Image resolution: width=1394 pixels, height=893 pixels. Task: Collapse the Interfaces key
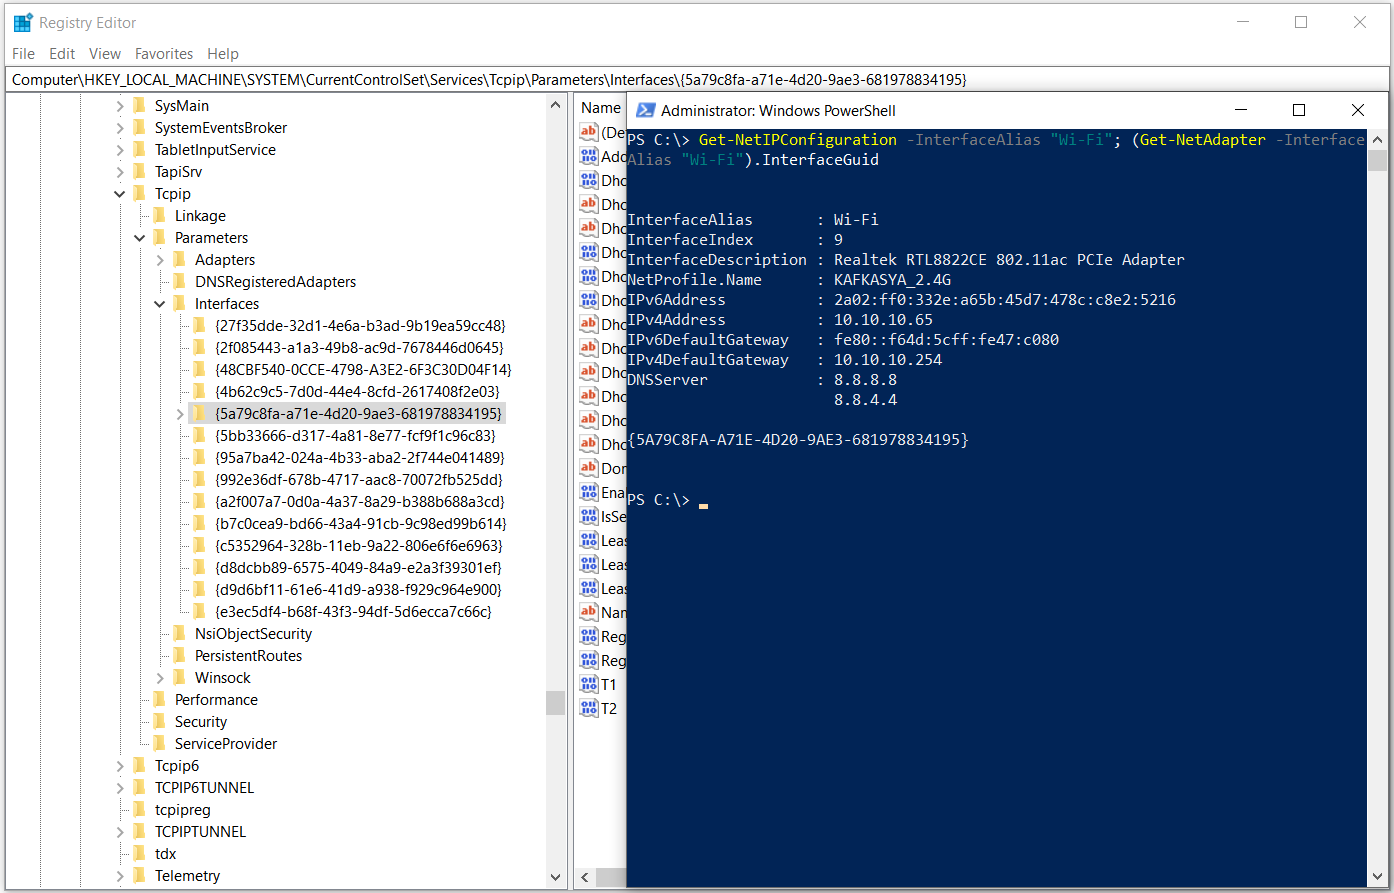tap(160, 304)
